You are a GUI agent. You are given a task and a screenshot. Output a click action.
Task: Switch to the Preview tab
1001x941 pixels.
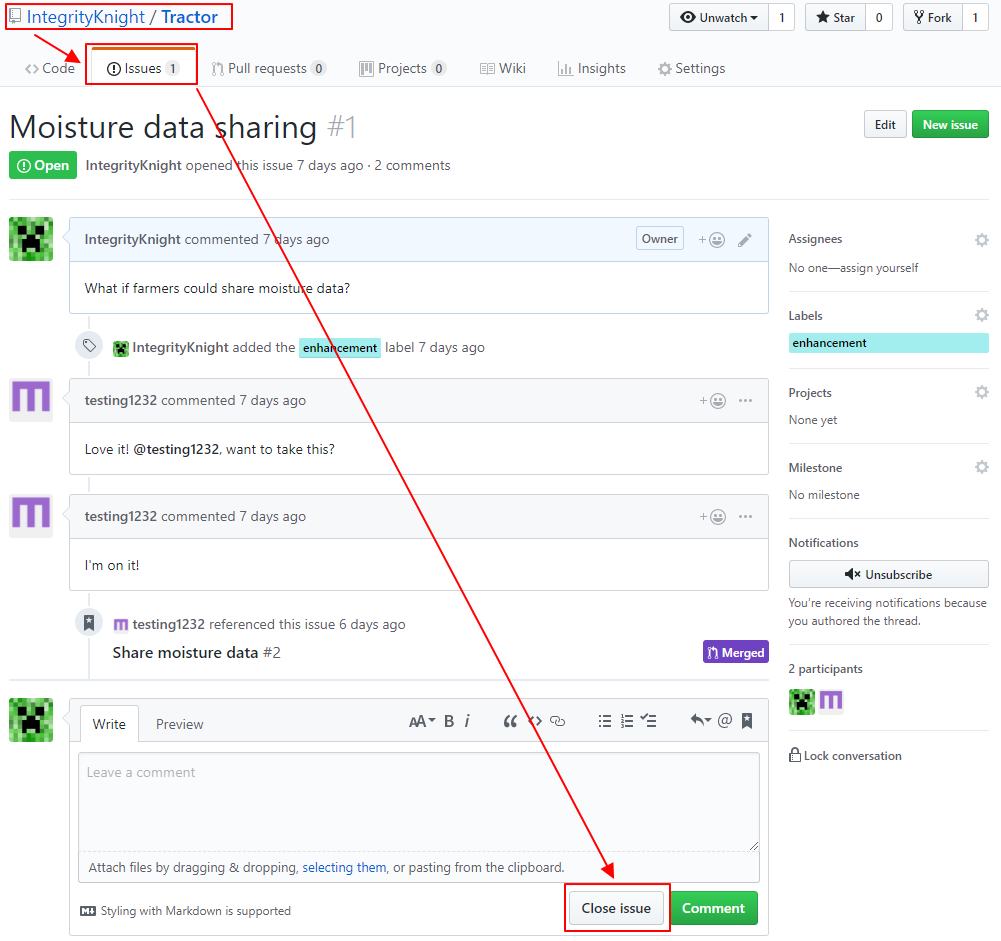179,723
